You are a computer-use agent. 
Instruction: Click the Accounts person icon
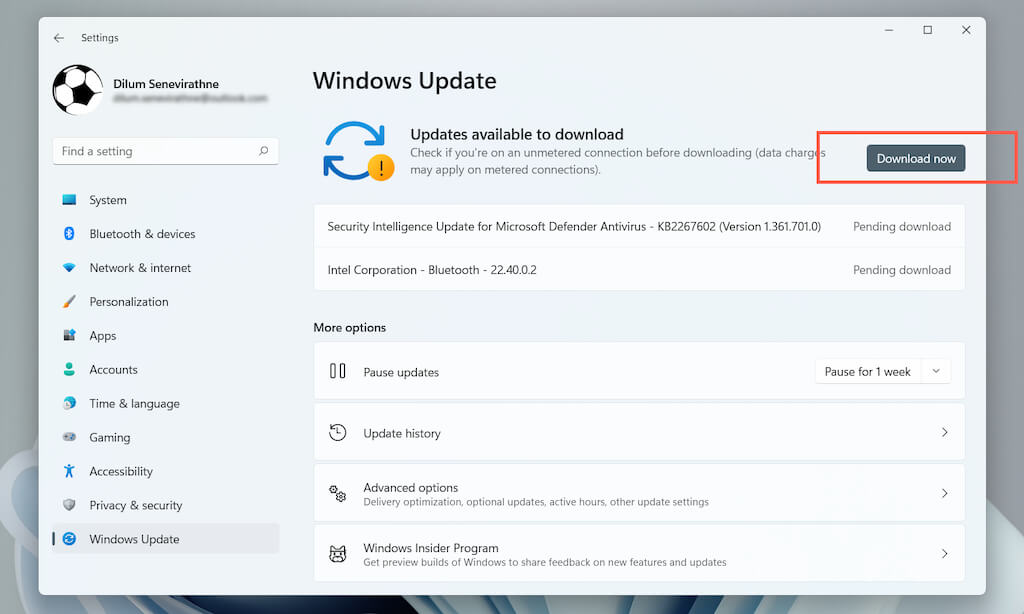[69, 369]
